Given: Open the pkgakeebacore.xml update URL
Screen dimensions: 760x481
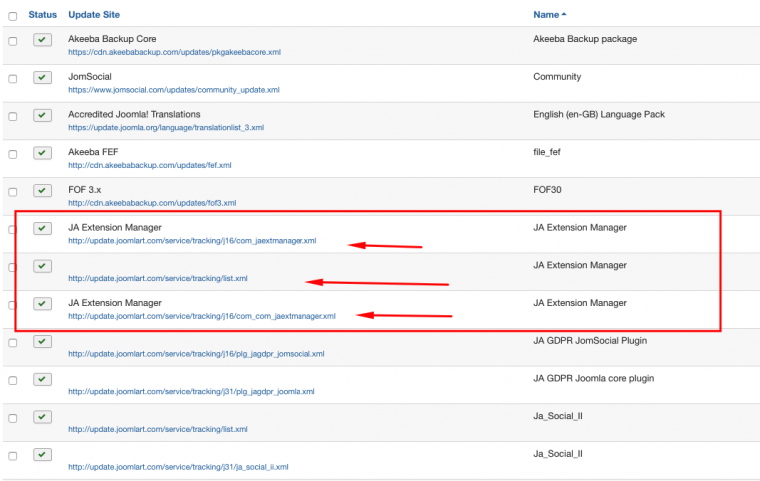Looking at the screenshot, I should 180,52.
